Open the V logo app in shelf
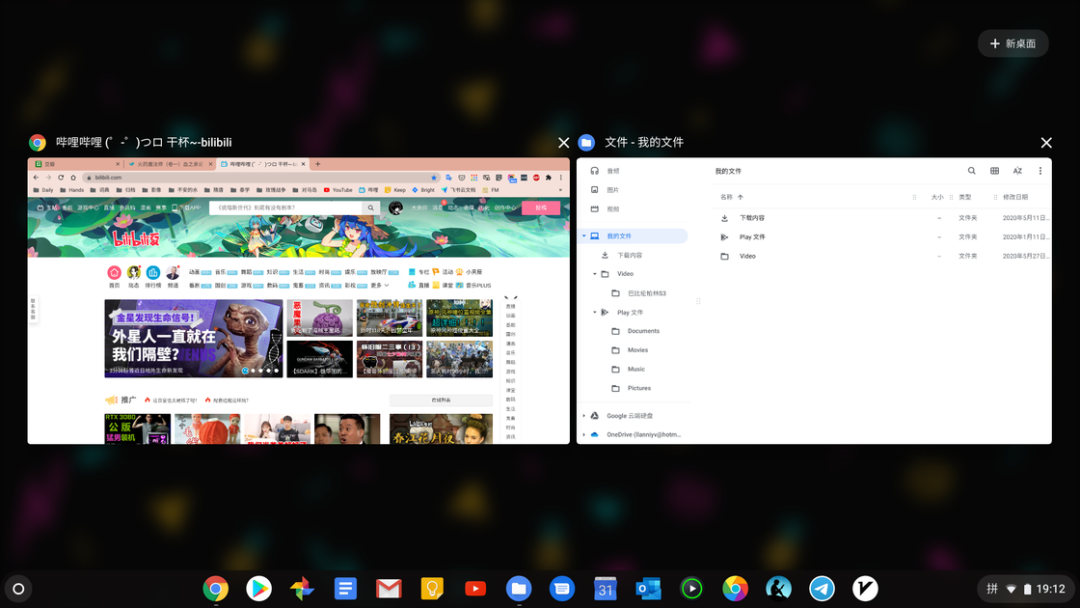Viewport: 1080px width, 608px height. coord(865,589)
